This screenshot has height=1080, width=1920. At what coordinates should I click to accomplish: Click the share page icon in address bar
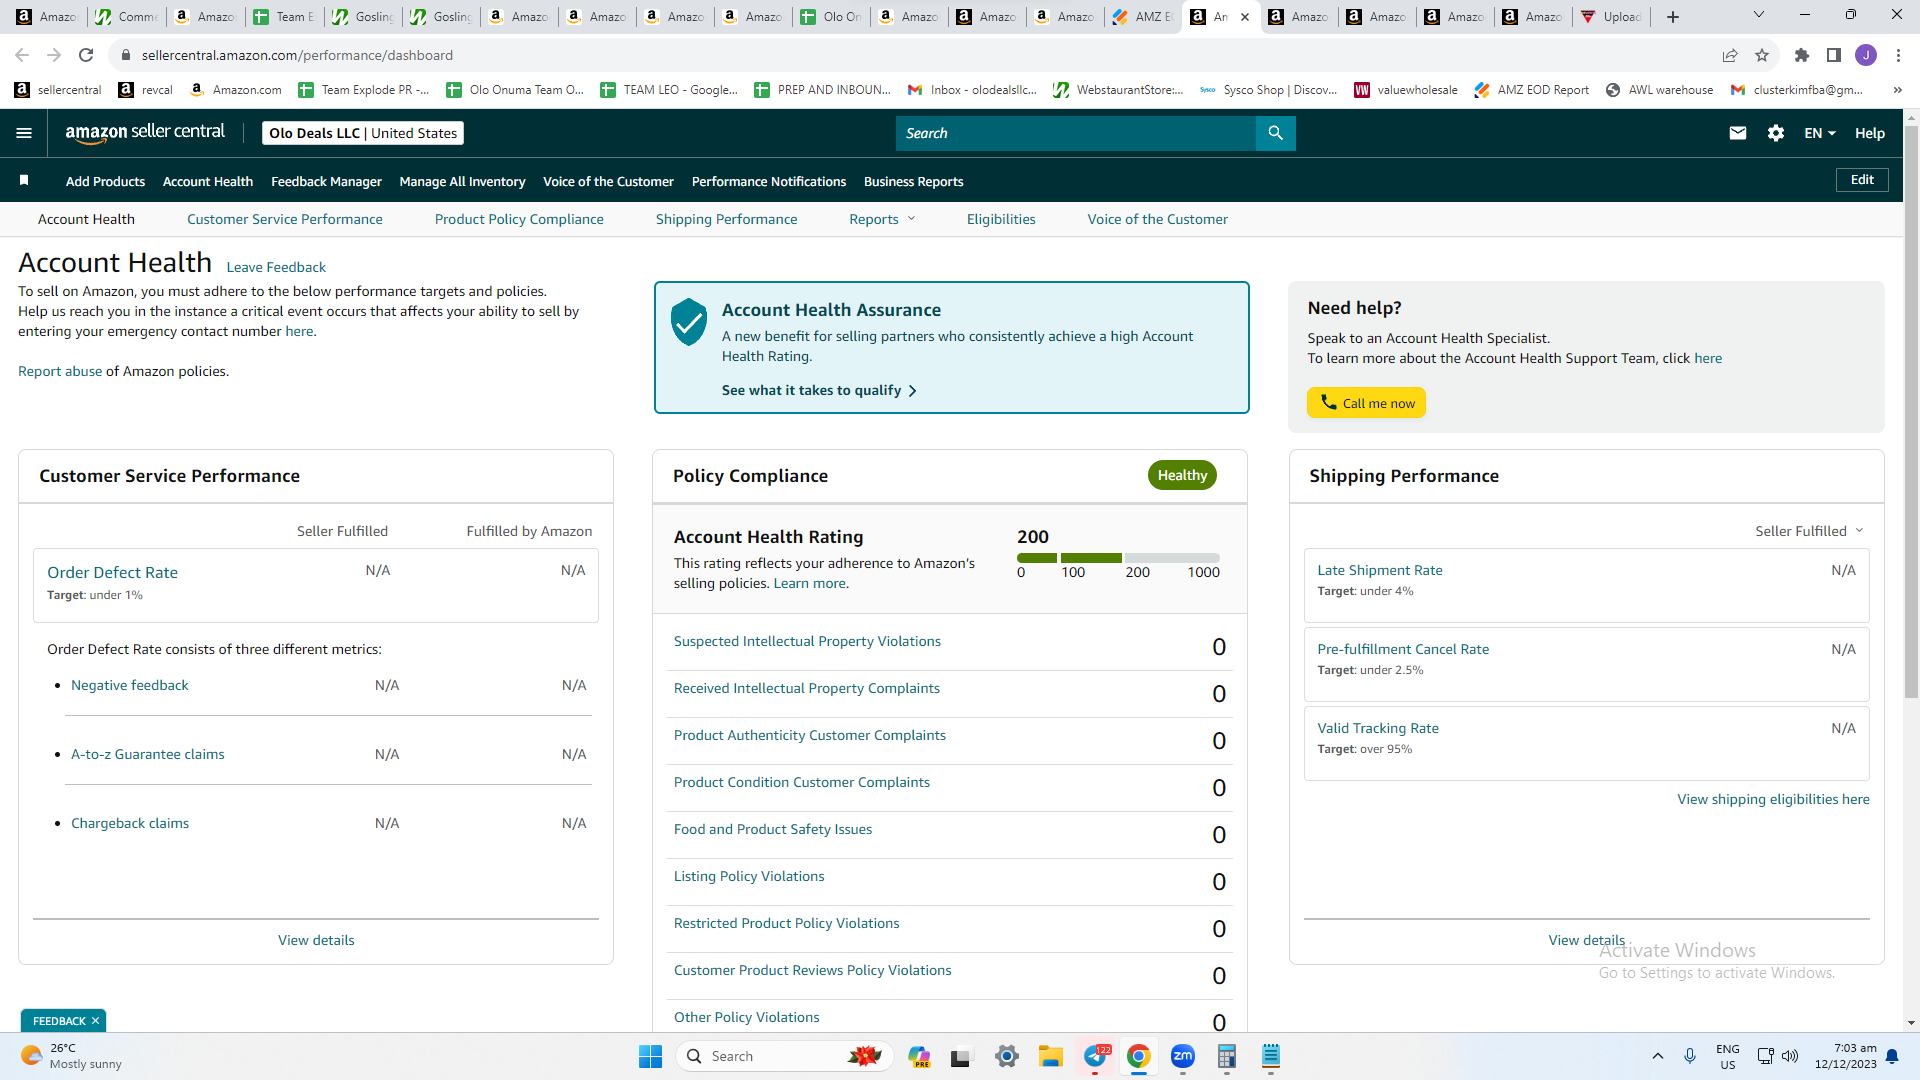pos(1730,55)
